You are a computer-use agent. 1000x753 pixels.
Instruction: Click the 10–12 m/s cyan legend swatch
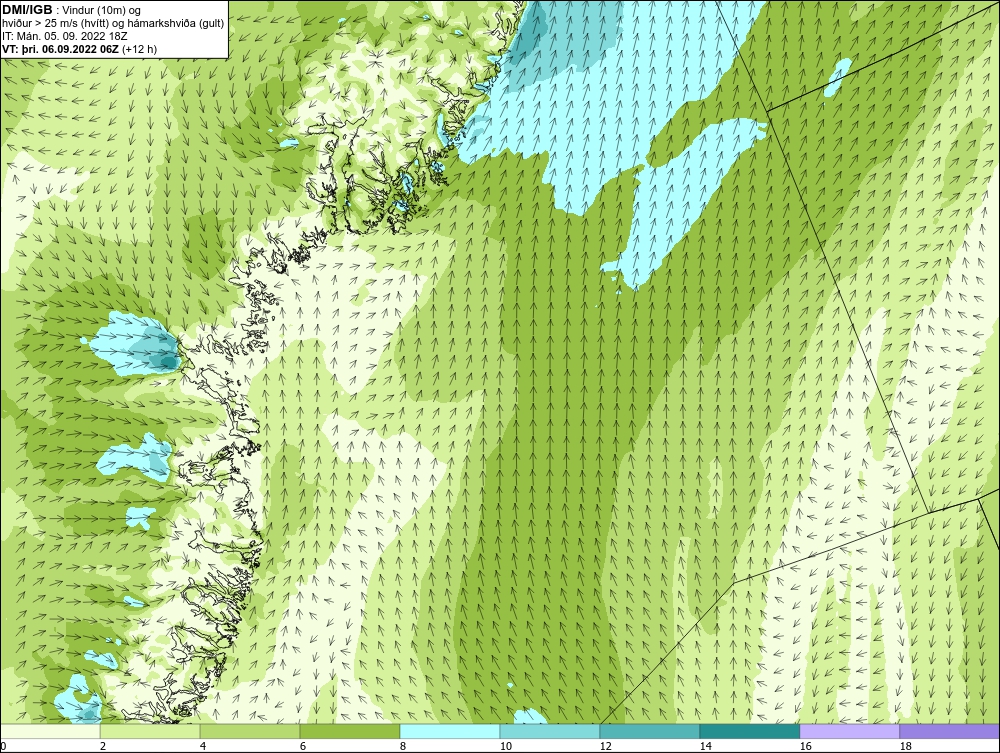point(550,731)
